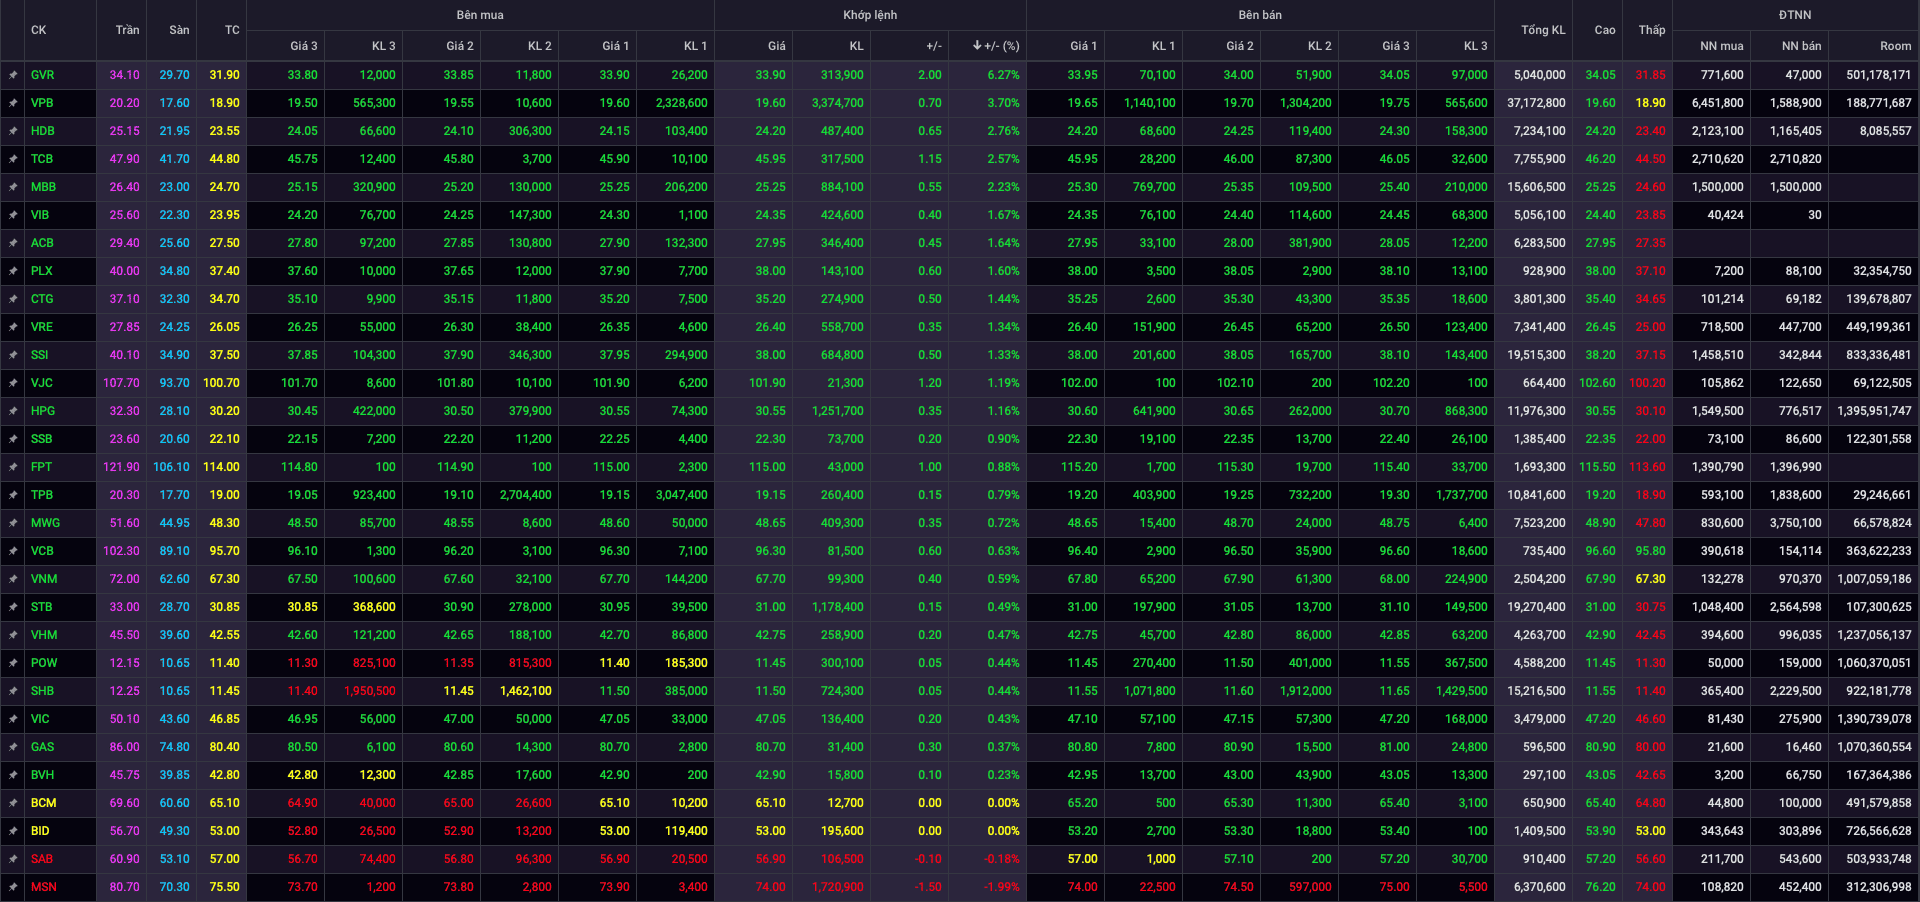Pin the VPB row
1920x902 pixels.
[x=13, y=103]
